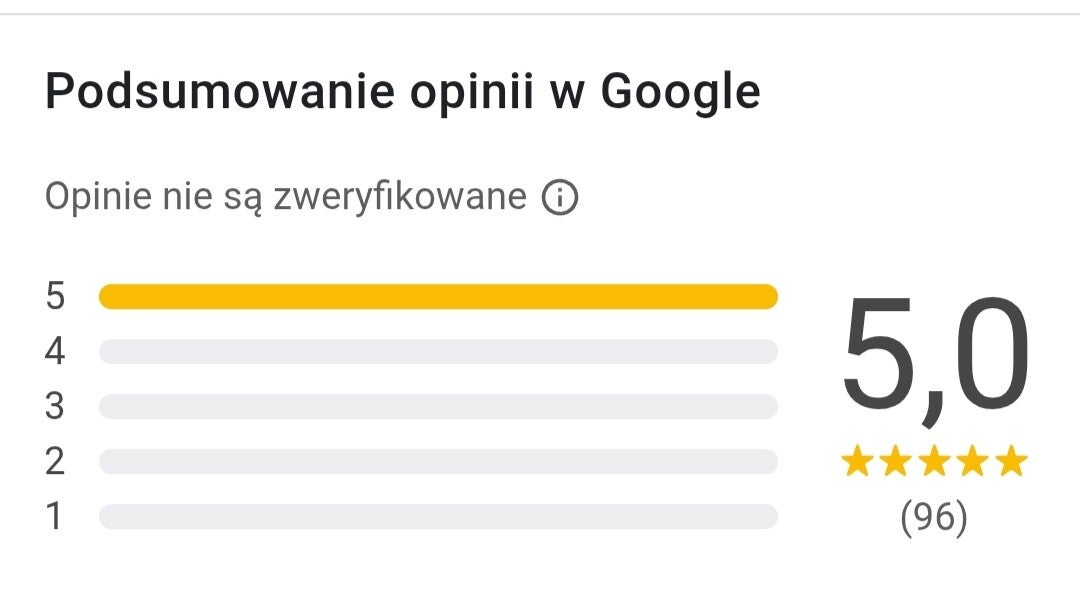Image resolution: width=1080 pixels, height=605 pixels.
Task: Click the gray 4-star rating bar
Action: (438, 352)
